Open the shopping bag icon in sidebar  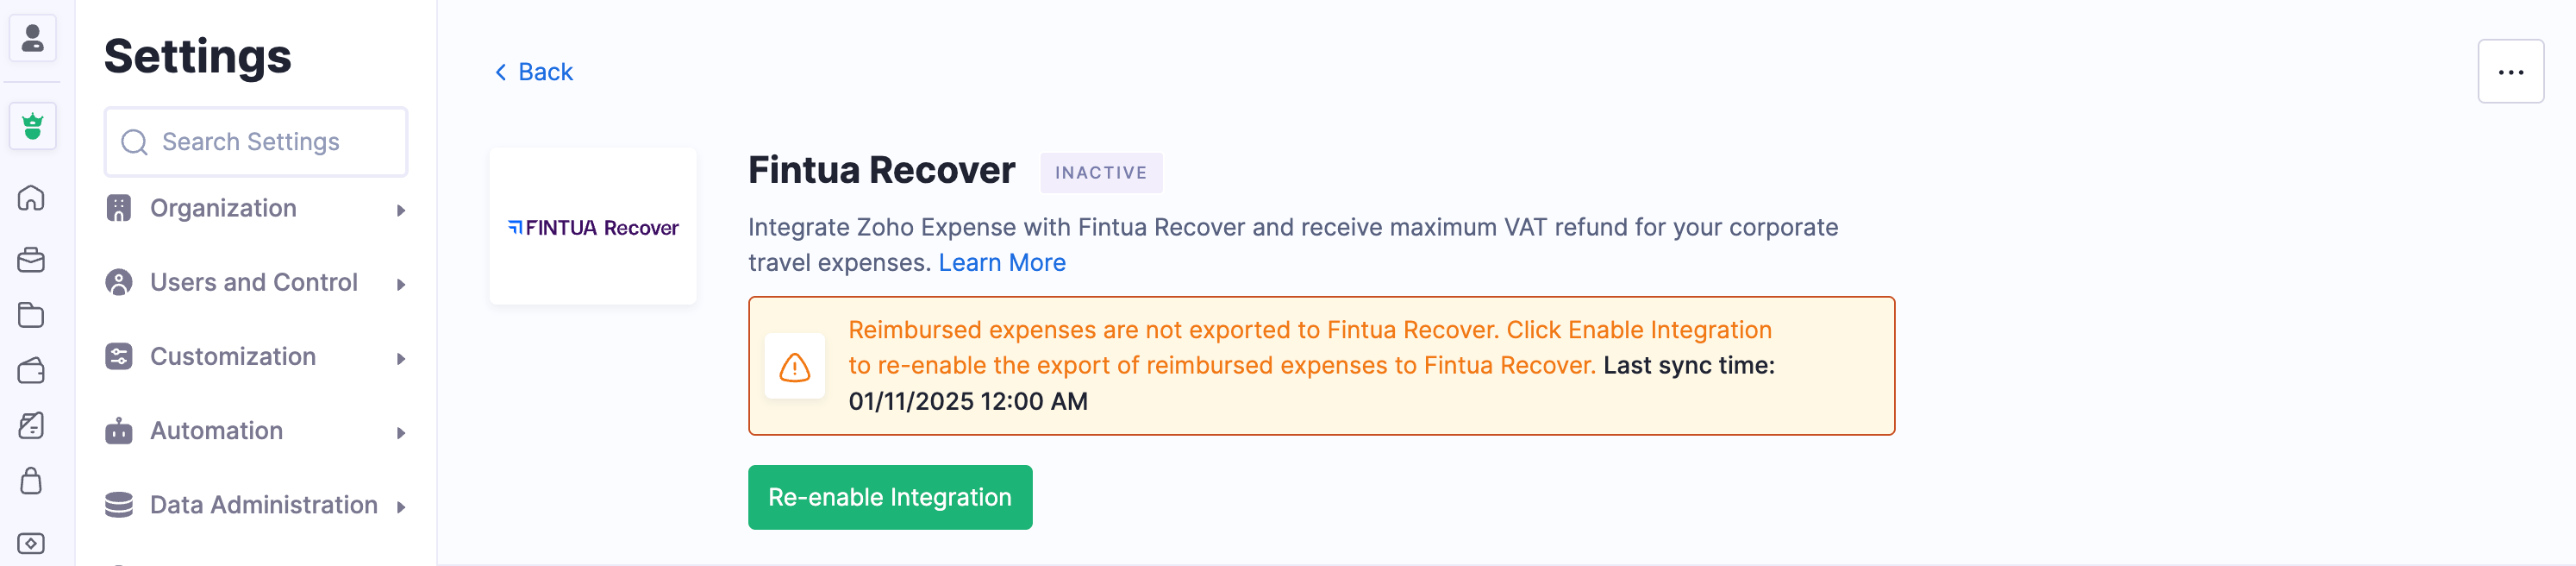(x=31, y=481)
